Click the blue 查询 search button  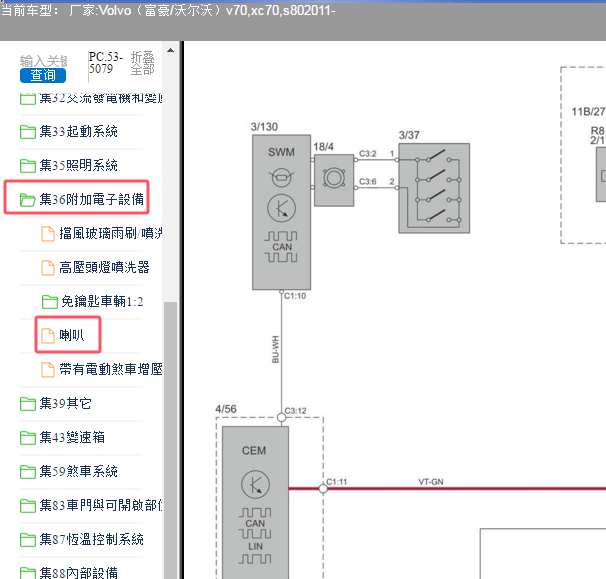click(43, 75)
